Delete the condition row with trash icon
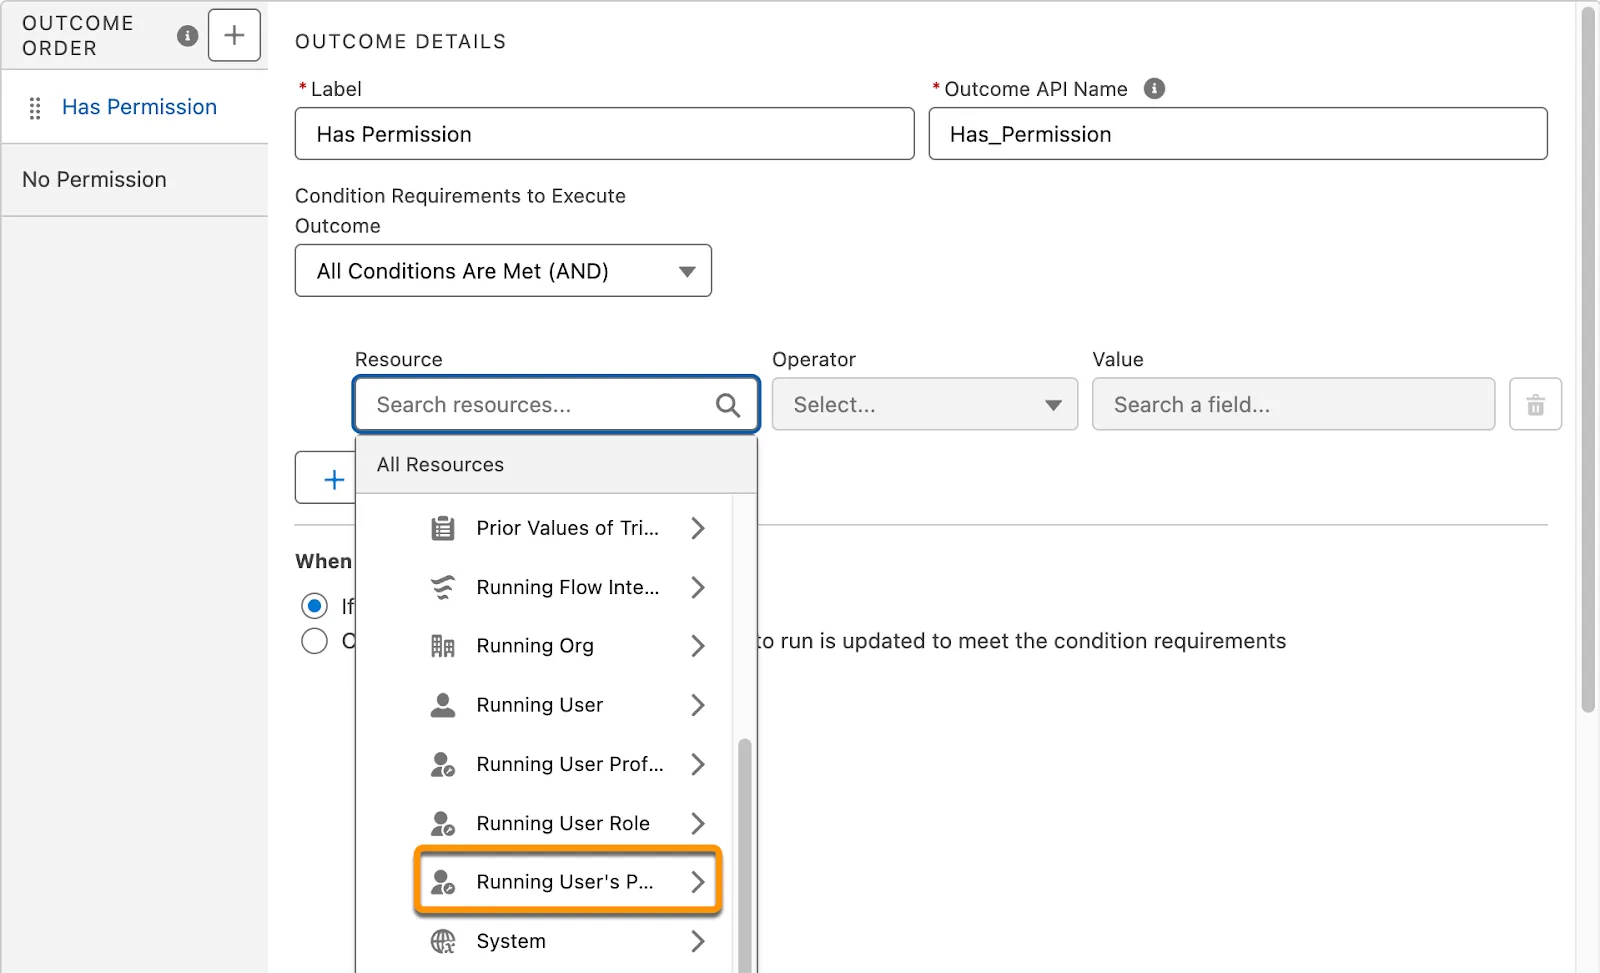 click(1535, 404)
